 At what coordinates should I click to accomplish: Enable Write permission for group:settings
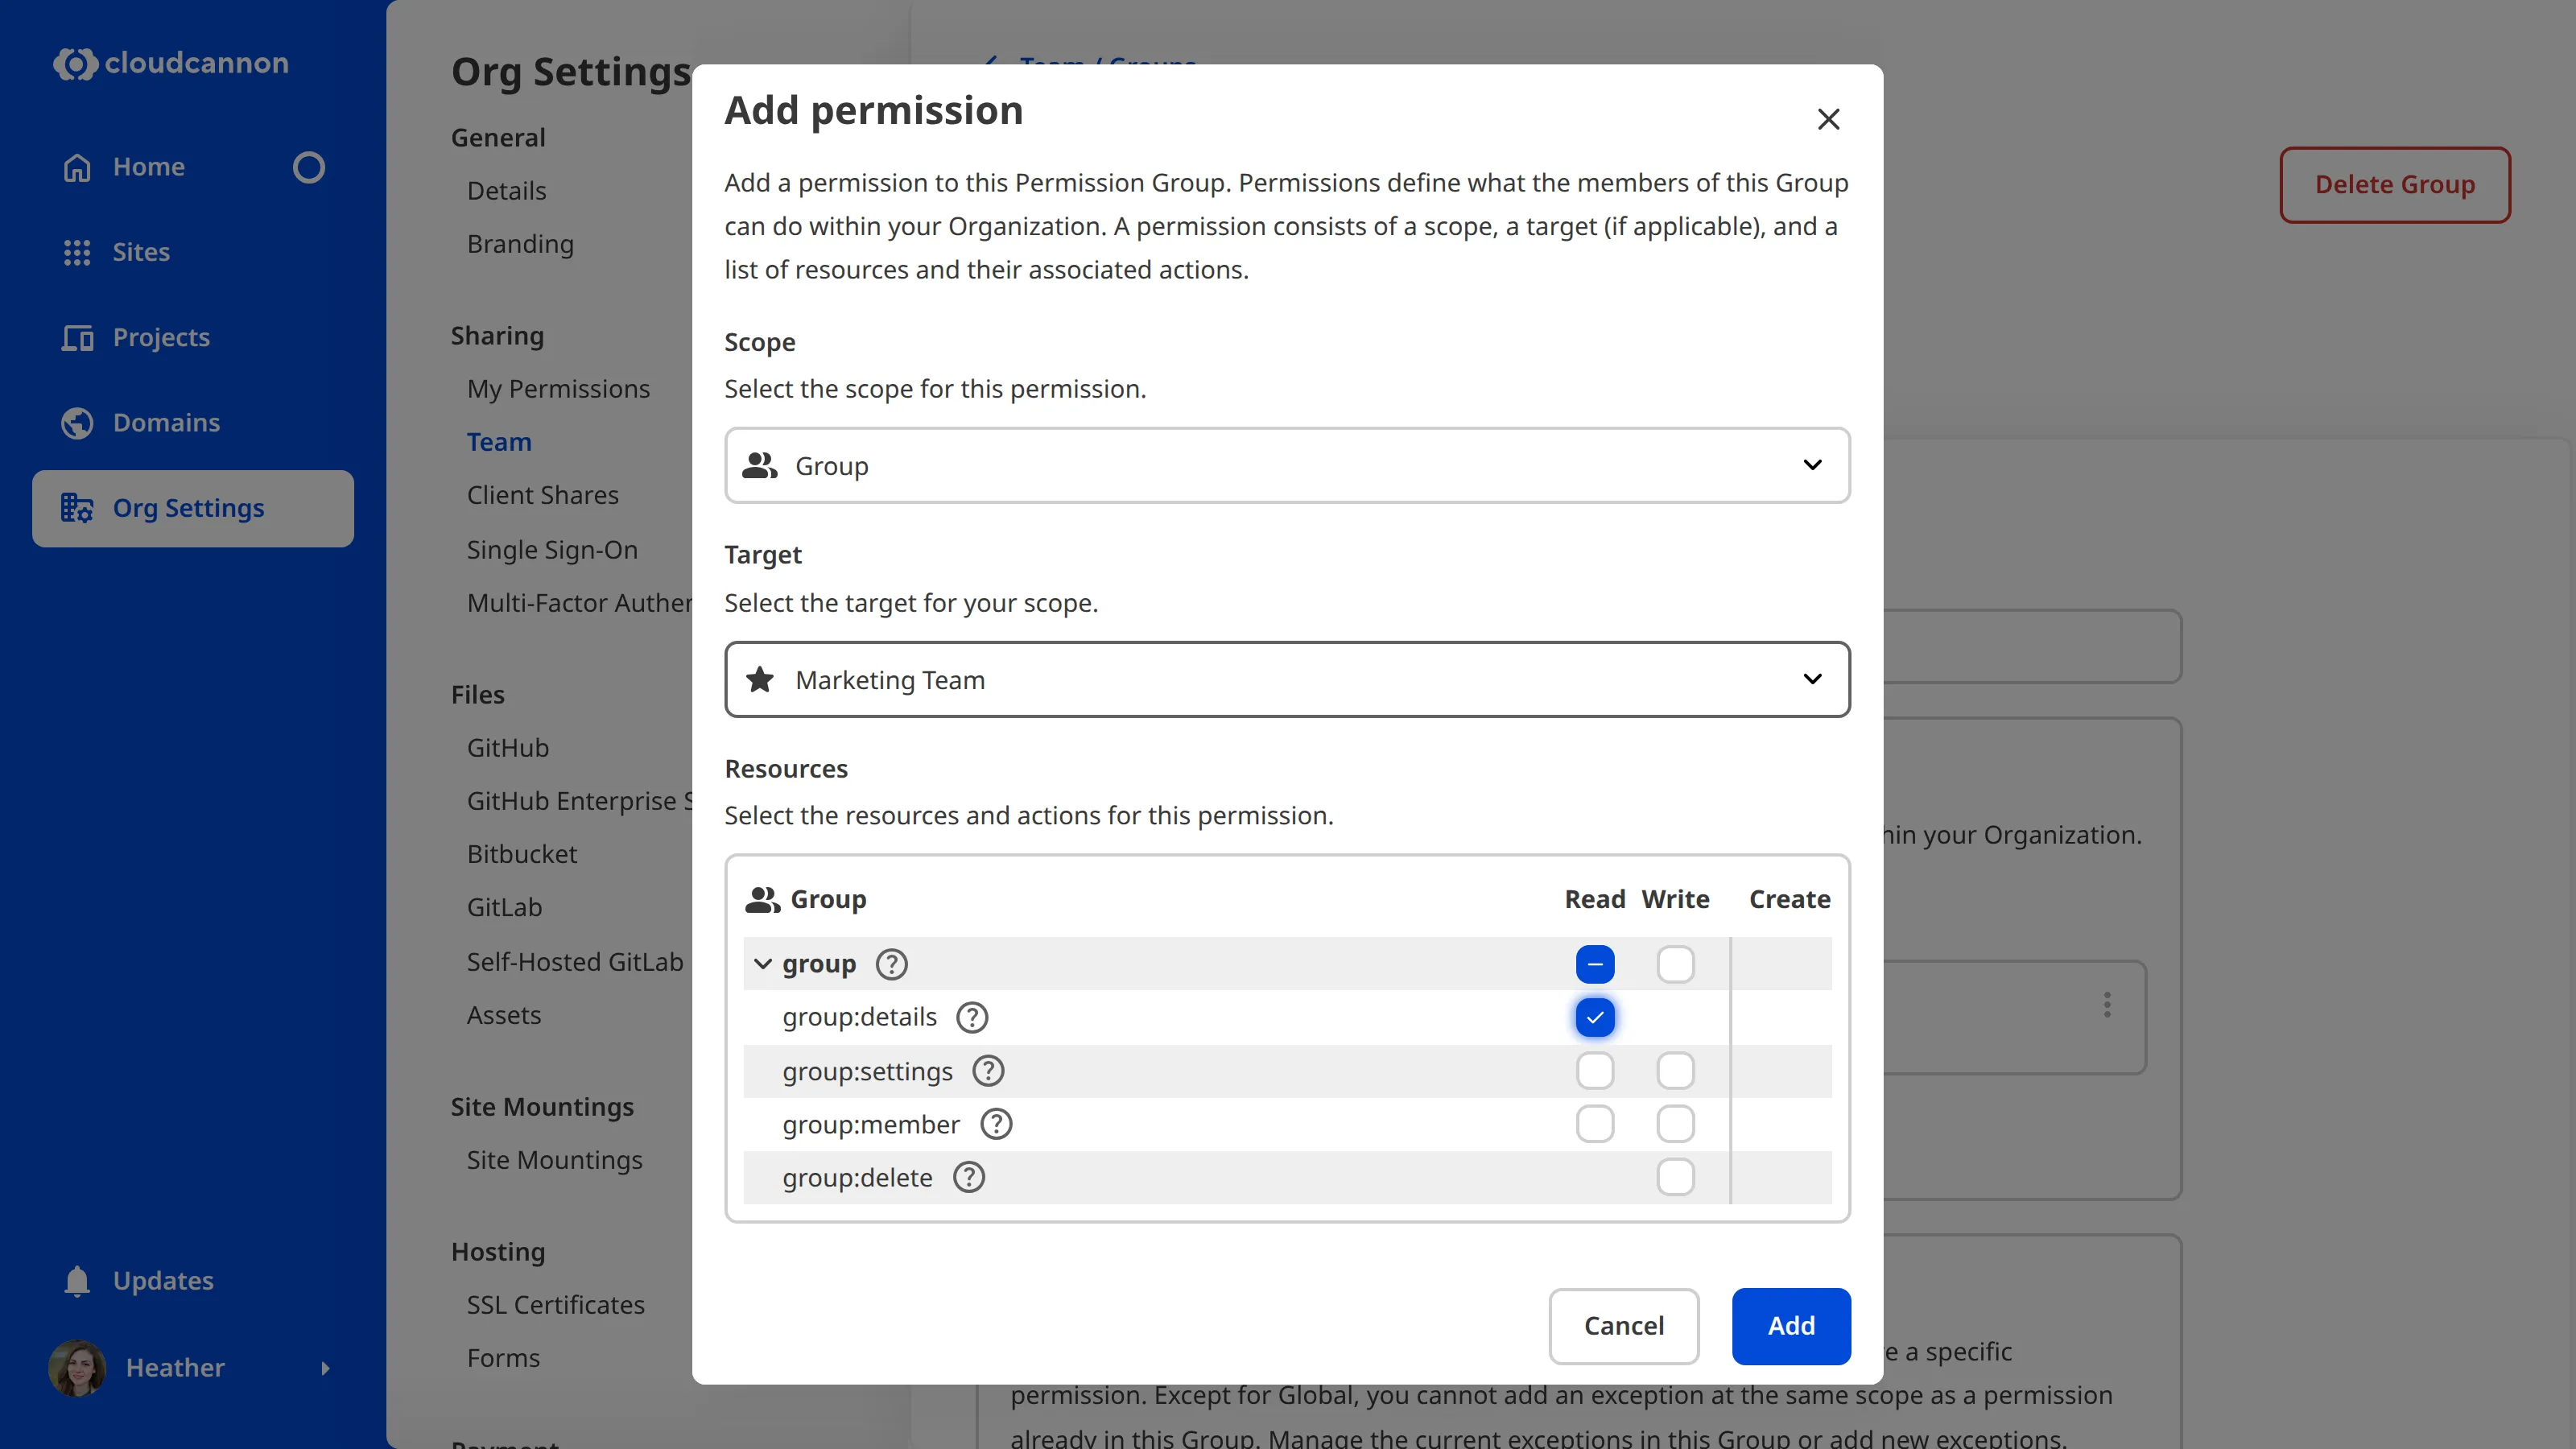[x=1675, y=1070]
